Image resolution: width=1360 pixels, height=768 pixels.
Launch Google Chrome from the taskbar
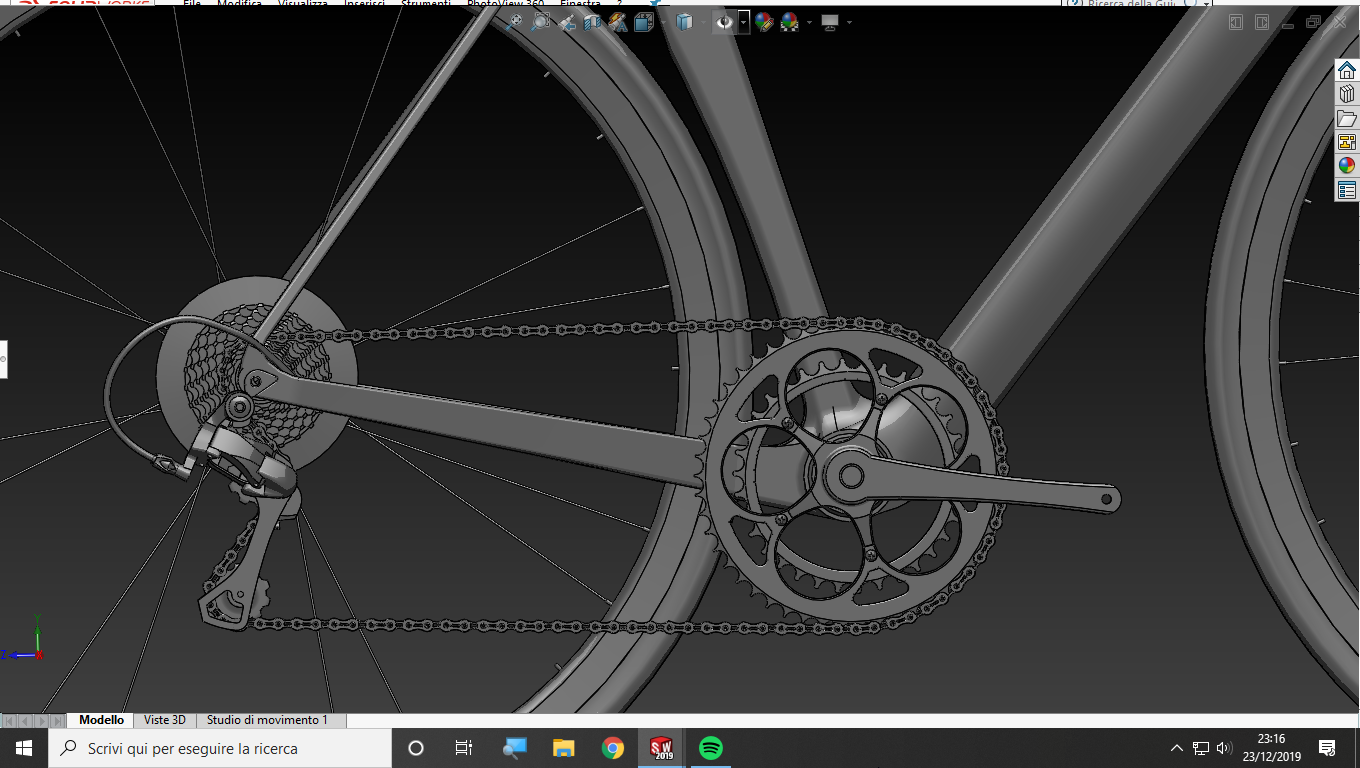coord(613,748)
